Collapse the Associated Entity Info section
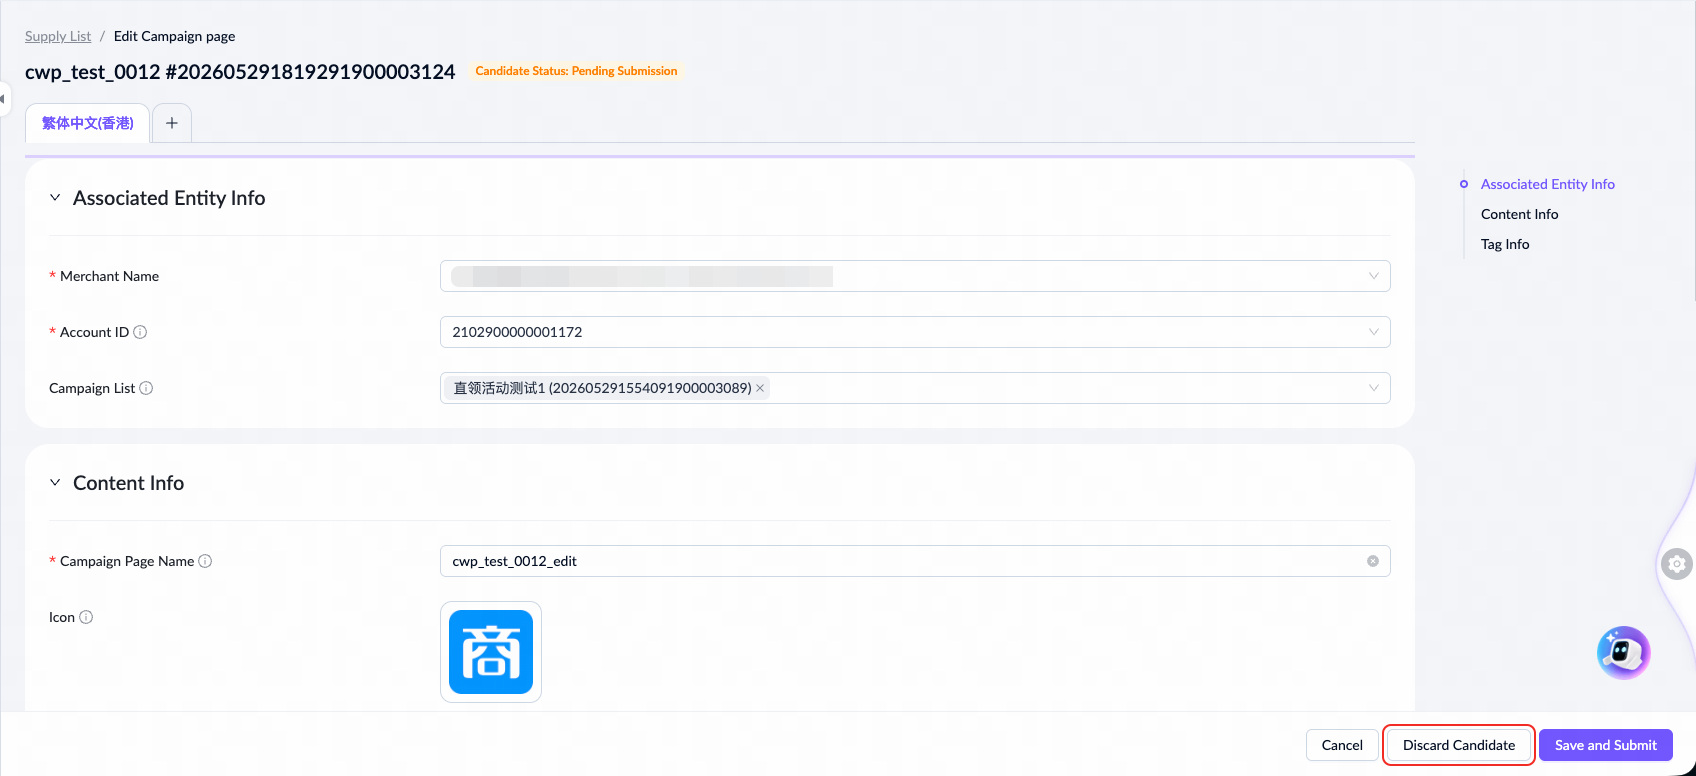This screenshot has height=776, width=1696. click(x=55, y=198)
